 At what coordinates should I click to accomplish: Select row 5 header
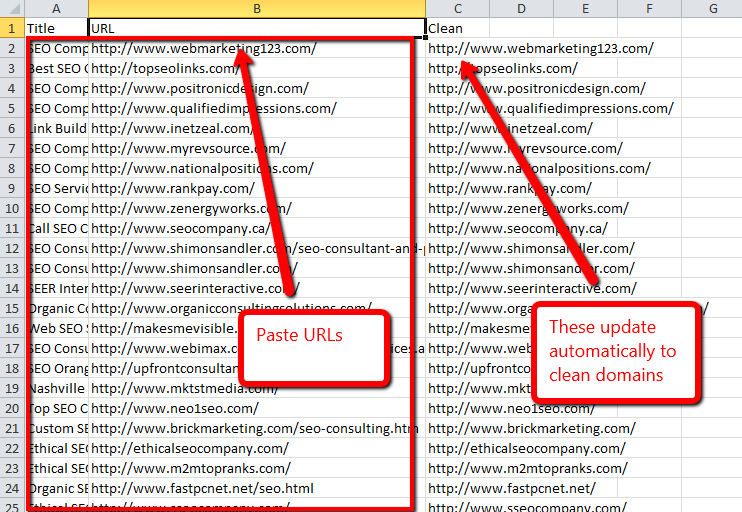point(12,108)
